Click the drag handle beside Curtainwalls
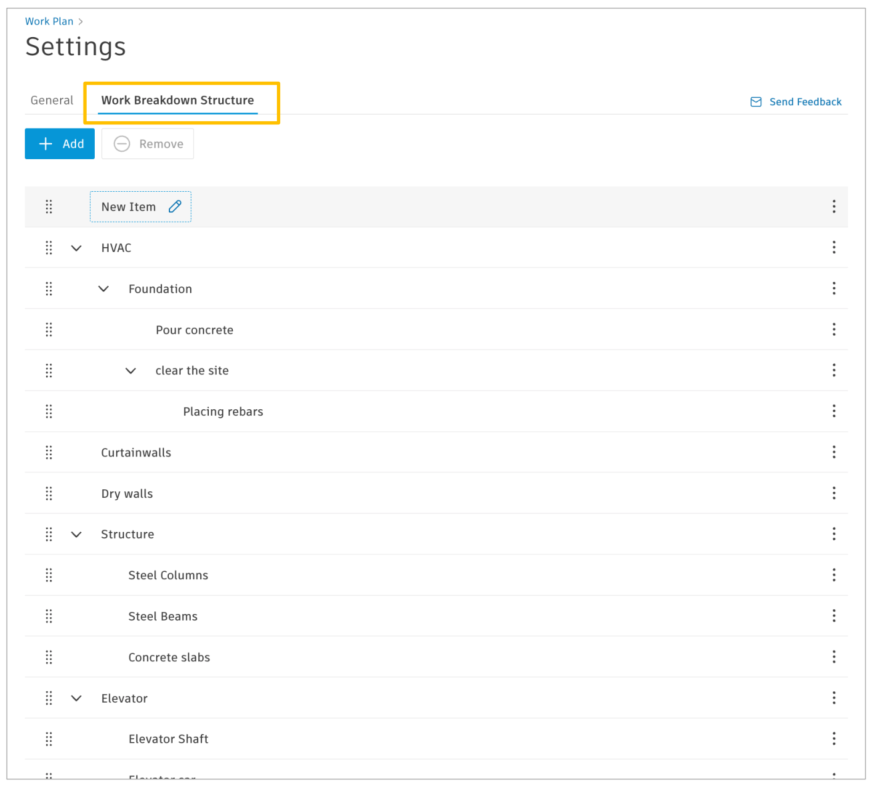Screen dimensions: 871x785 (x=49, y=452)
